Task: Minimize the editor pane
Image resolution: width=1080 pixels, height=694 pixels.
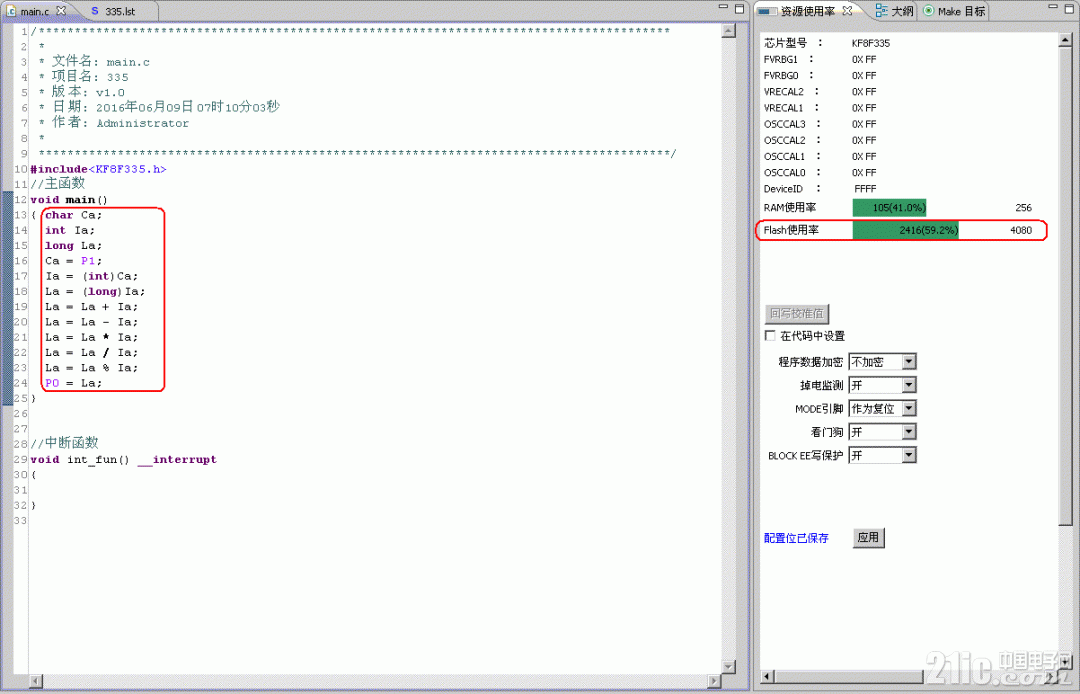Action: (724, 8)
